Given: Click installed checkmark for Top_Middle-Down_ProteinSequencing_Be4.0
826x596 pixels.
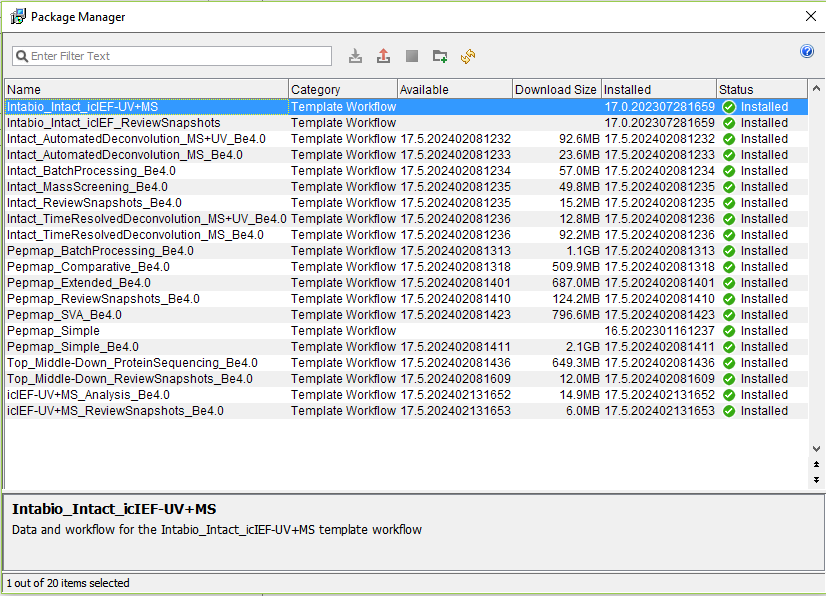Looking at the screenshot, I should pyautogui.click(x=729, y=363).
